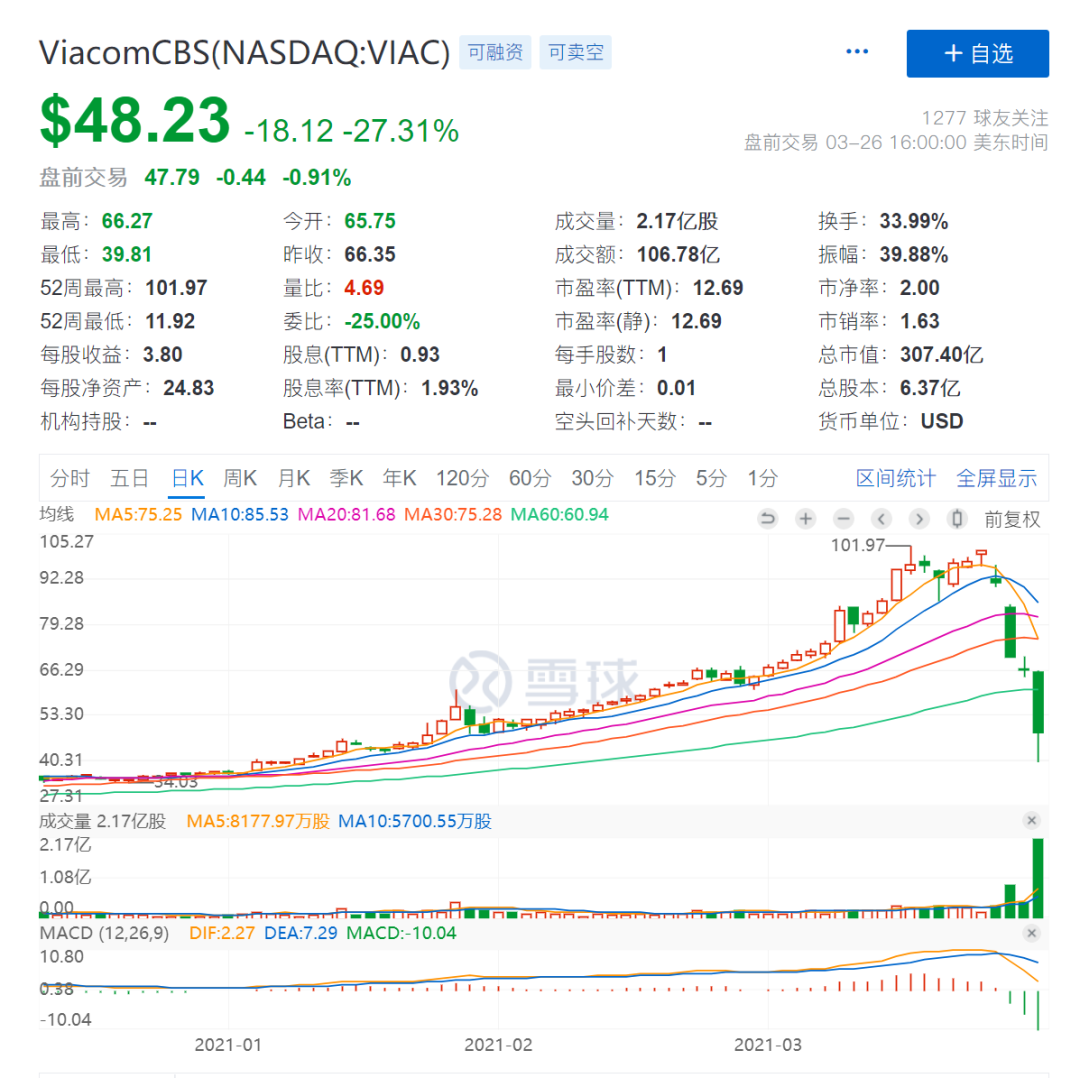Pan chart right with right chevron icon

coord(919,518)
